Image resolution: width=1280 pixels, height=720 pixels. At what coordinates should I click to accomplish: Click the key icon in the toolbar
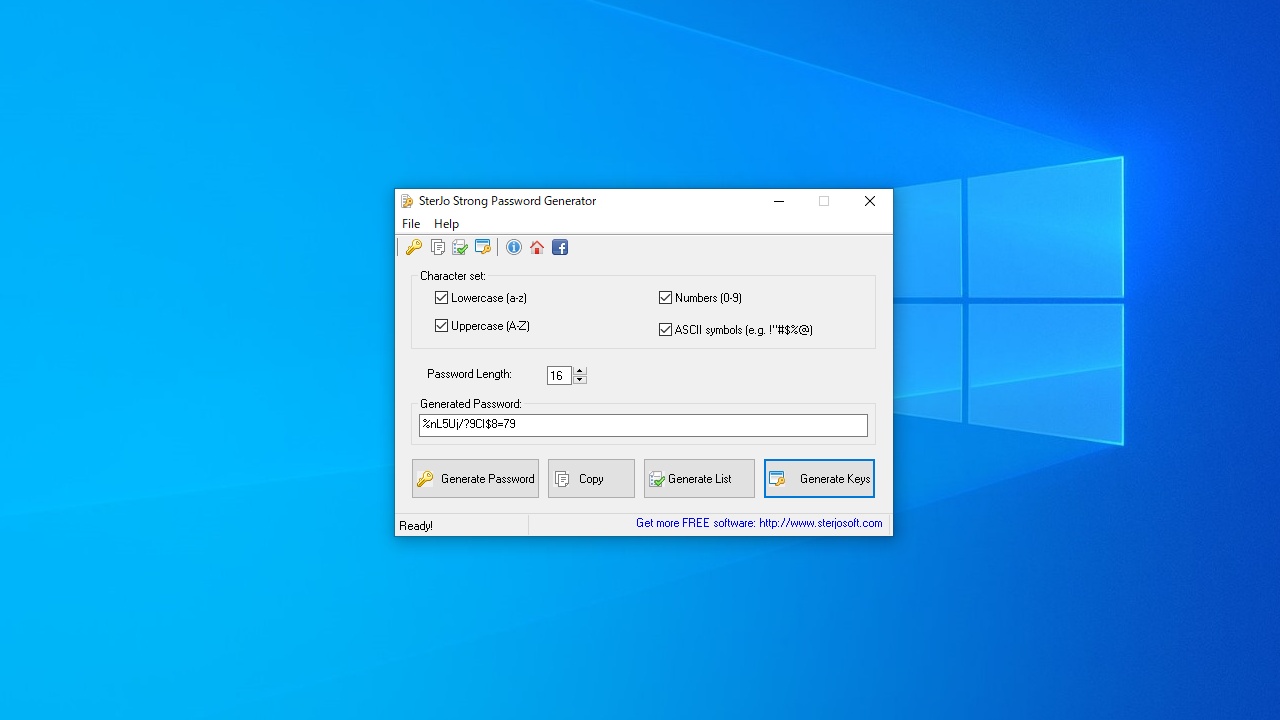click(413, 247)
